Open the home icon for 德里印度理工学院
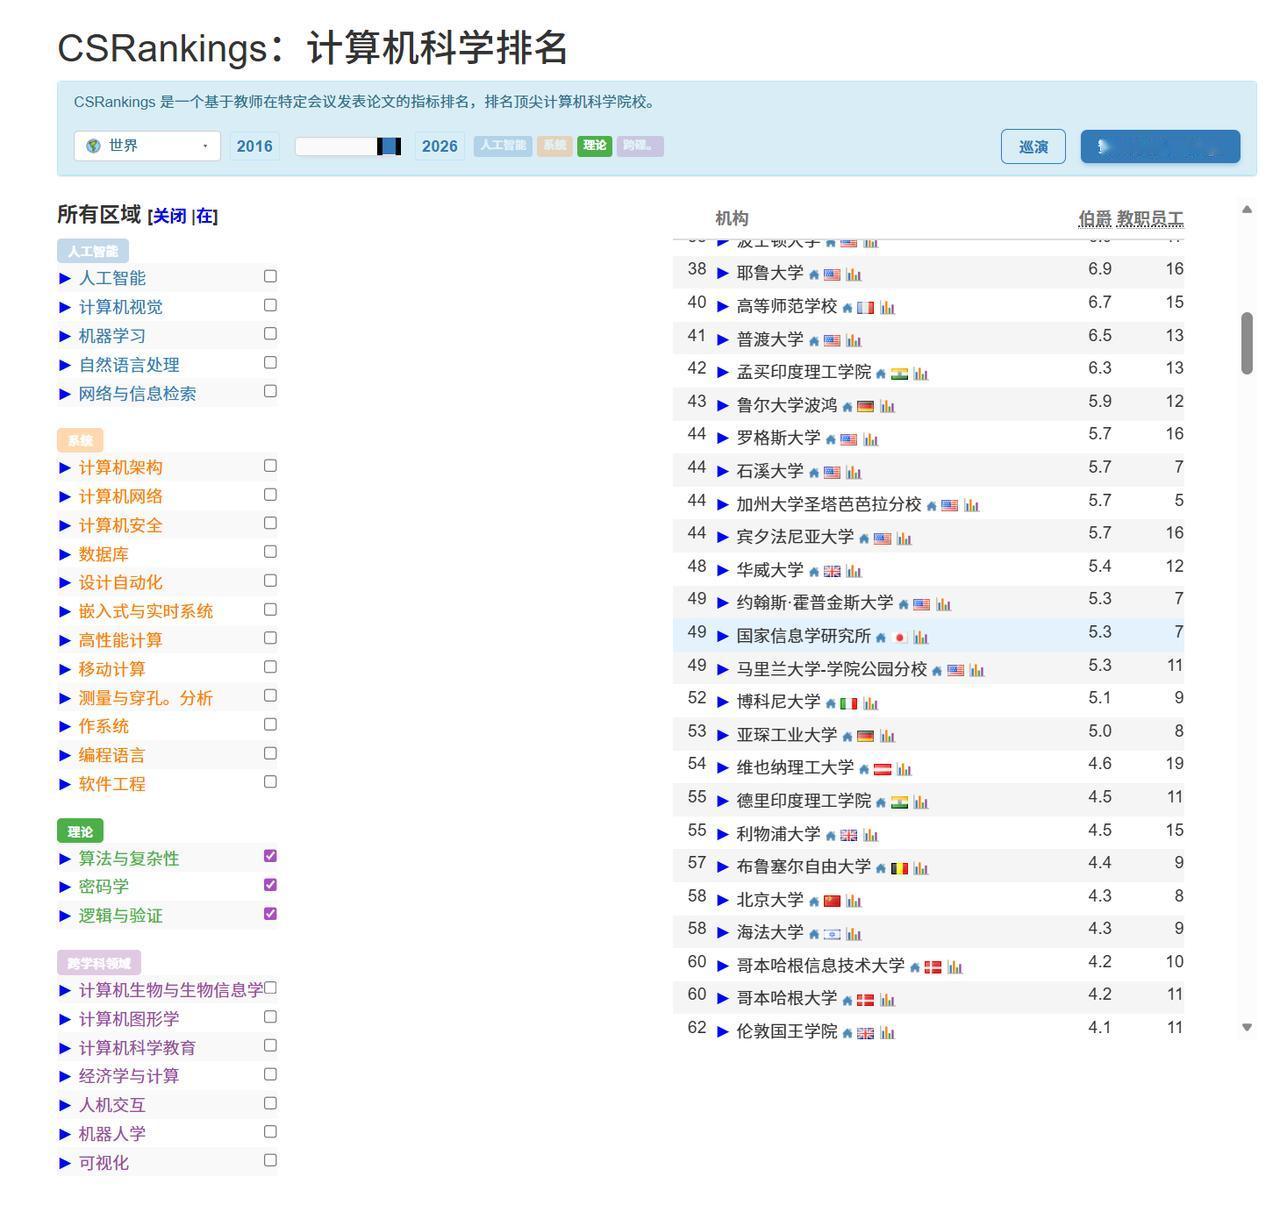This screenshot has height=1212, width=1280. 881,802
